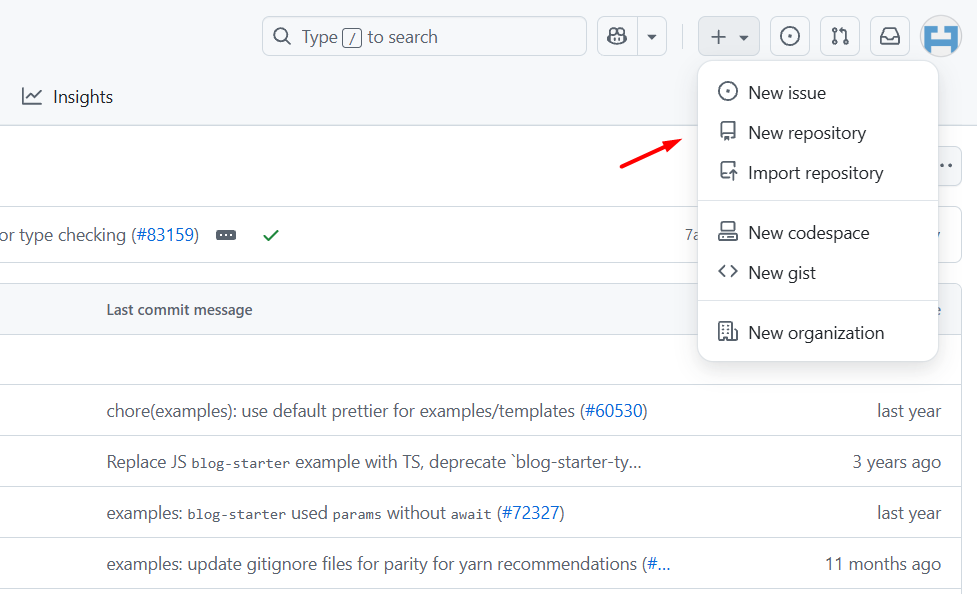Click the Insights graph icon

(x=32, y=96)
